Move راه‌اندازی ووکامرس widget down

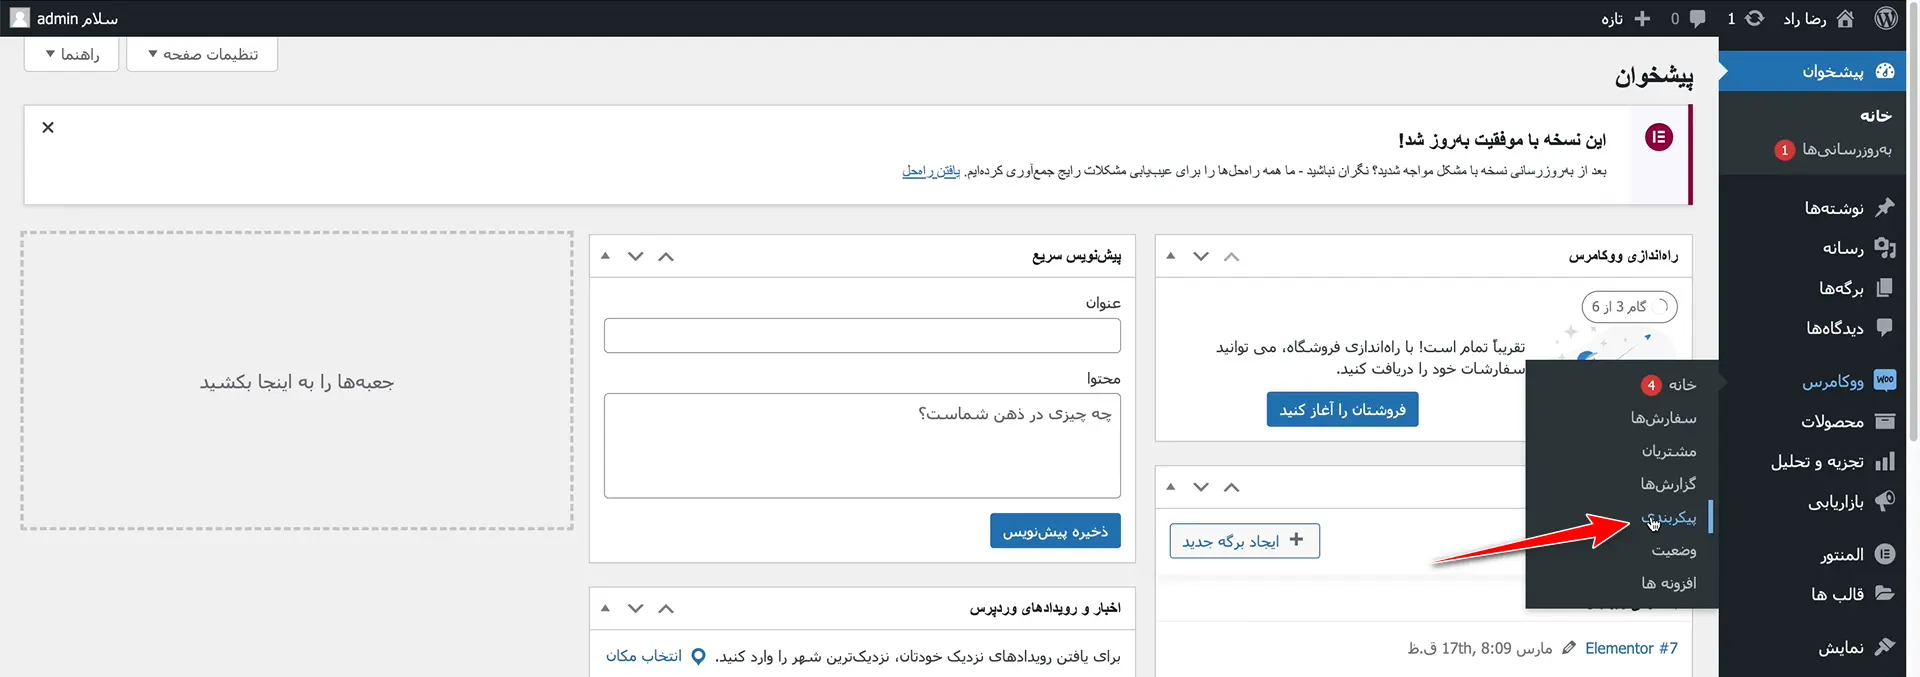coord(1201,256)
